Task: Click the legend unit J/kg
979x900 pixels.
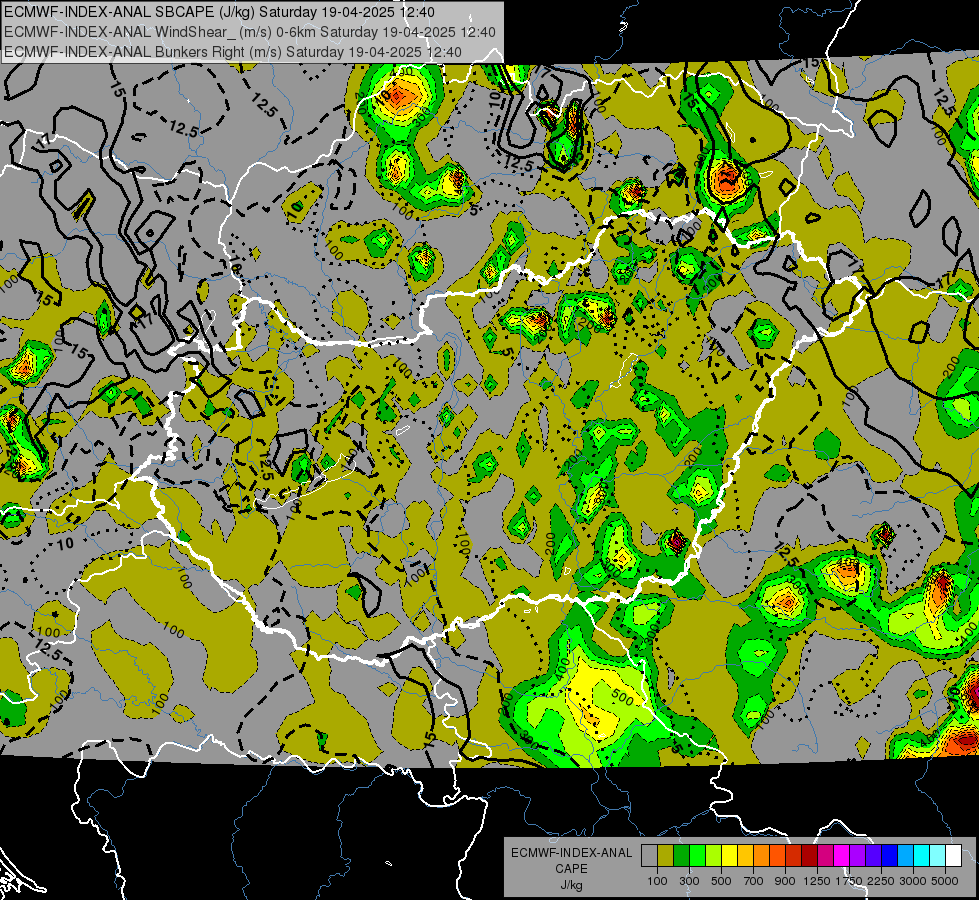Action: point(571,885)
